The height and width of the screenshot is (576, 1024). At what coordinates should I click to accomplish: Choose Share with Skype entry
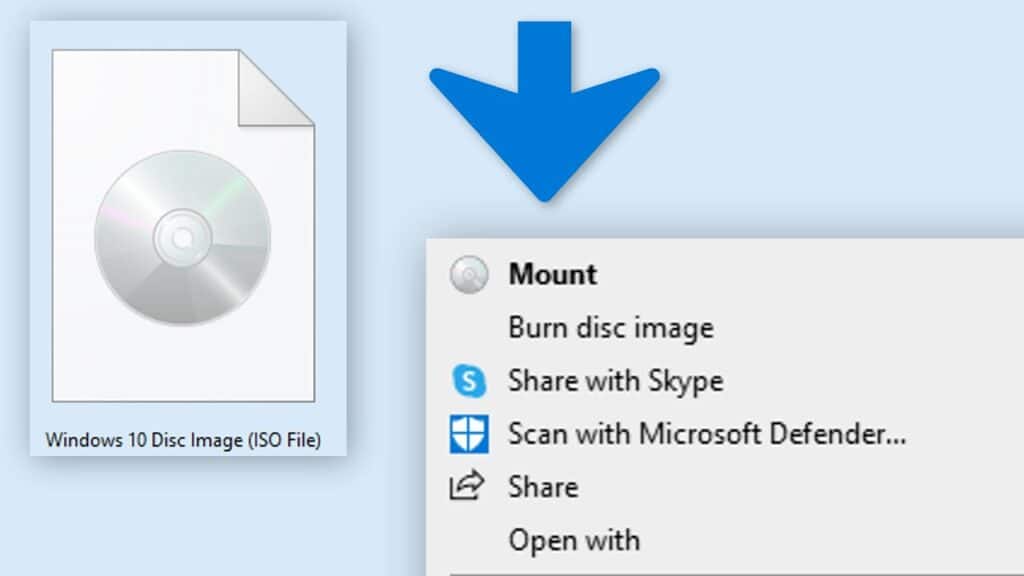[x=615, y=381]
